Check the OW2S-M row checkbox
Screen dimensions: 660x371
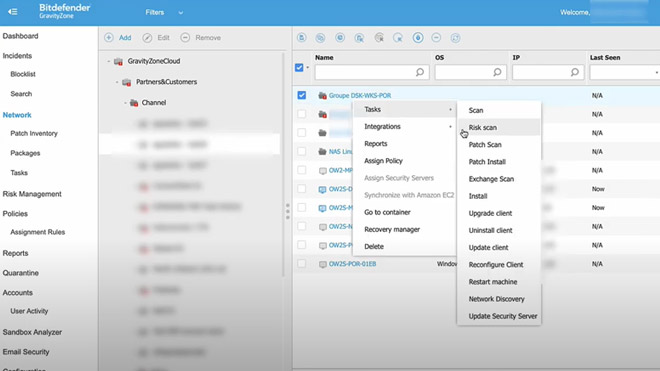[x=301, y=207]
